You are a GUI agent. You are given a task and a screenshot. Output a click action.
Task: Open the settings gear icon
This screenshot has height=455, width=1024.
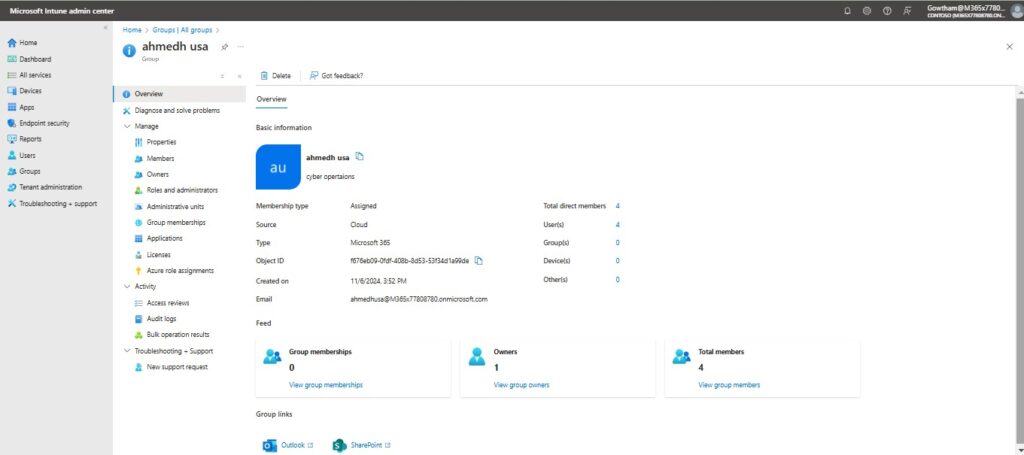coord(867,11)
